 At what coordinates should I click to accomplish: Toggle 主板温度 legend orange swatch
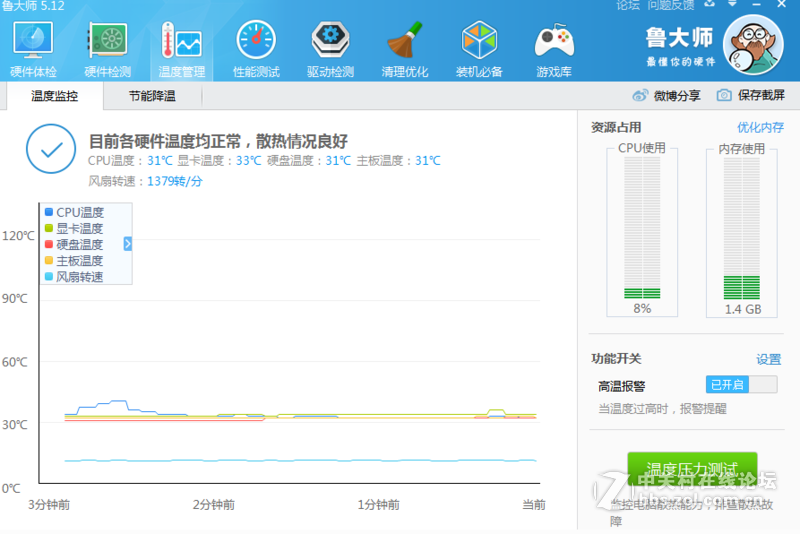click(49, 260)
